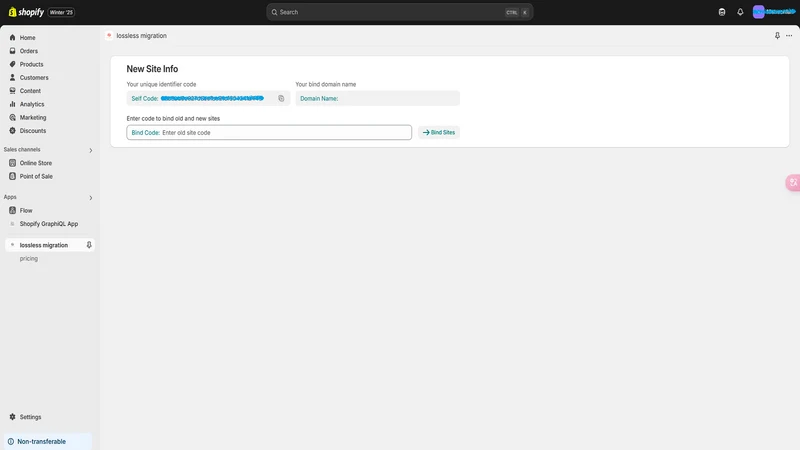Click the Non-transferable label
Viewport: 800px width, 450px height.
tap(41, 441)
